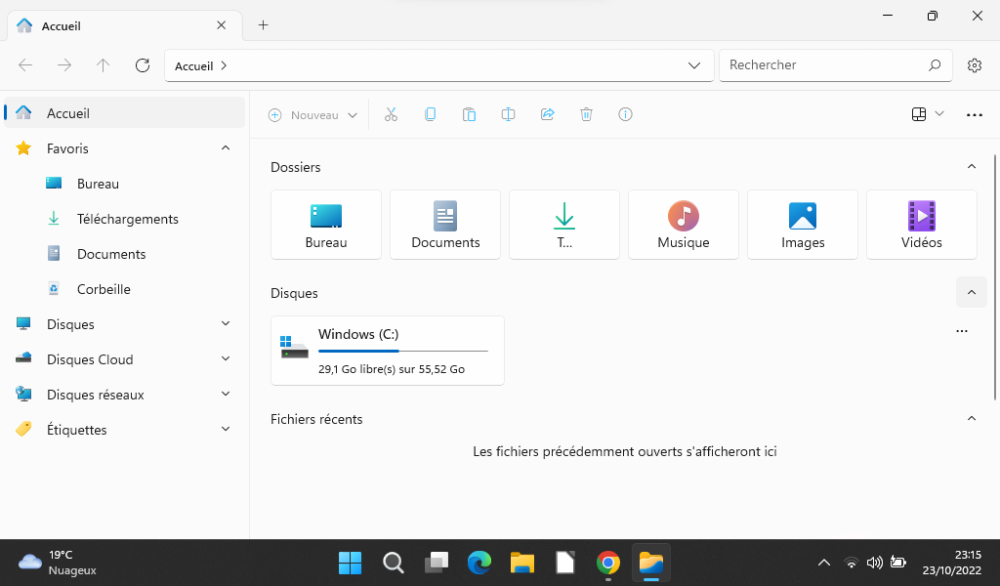Click the Cut scissors icon in toolbar
Image resolution: width=1000 pixels, height=586 pixels.
(x=391, y=115)
